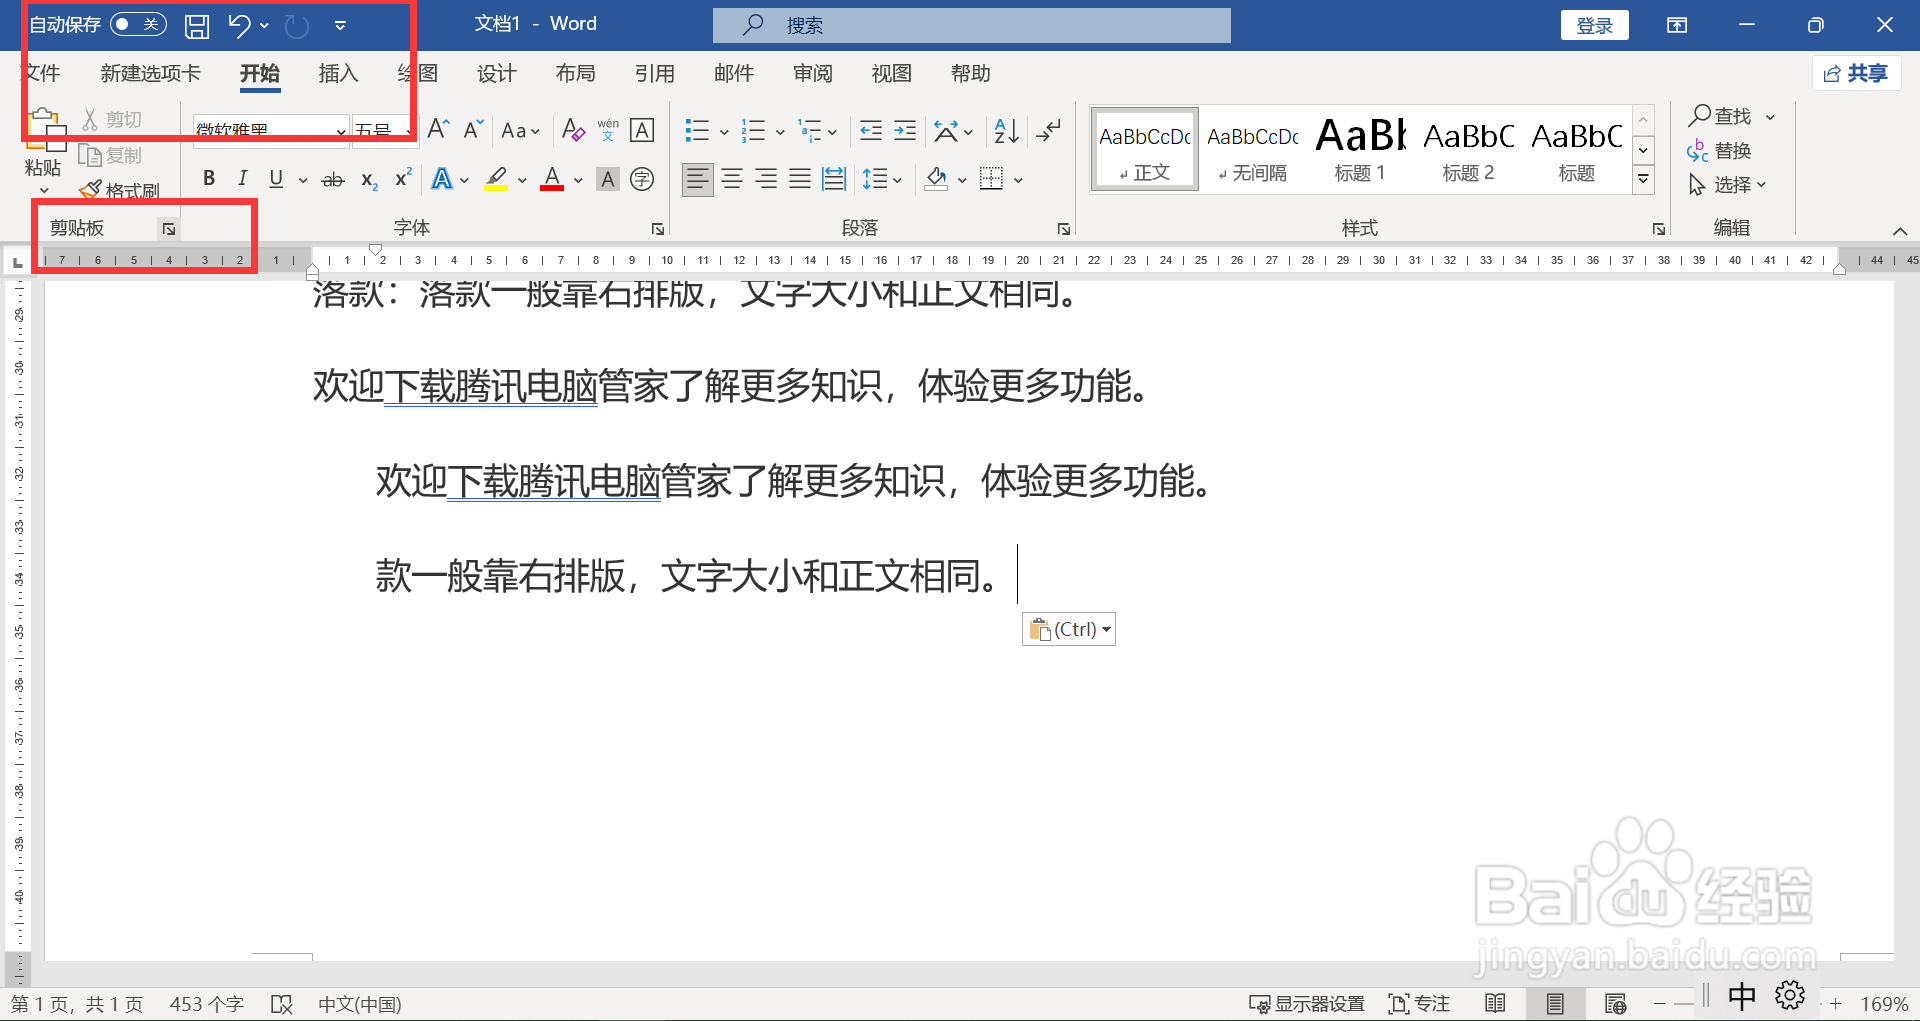Viewport: 1920px width, 1021px height.
Task: Toggle Bold formatting
Action: coord(208,178)
